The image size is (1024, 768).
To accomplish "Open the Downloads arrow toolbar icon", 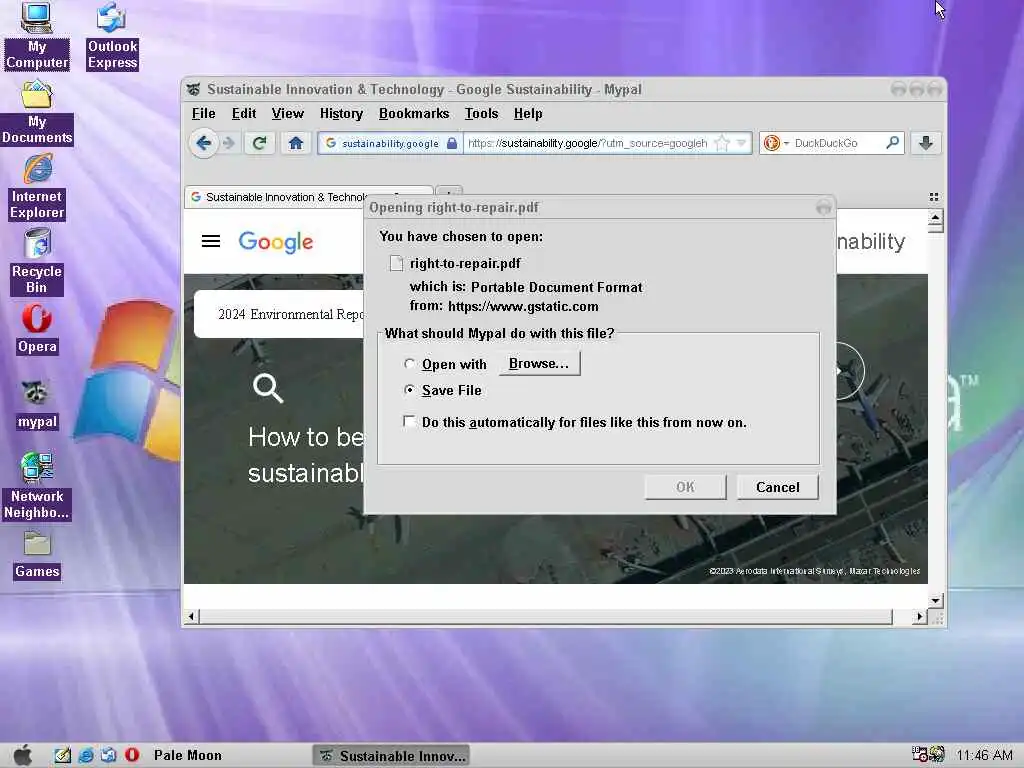I will (x=925, y=143).
